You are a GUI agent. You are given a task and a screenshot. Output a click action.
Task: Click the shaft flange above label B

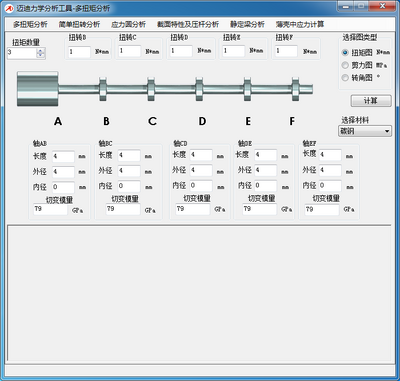(x=103, y=89)
